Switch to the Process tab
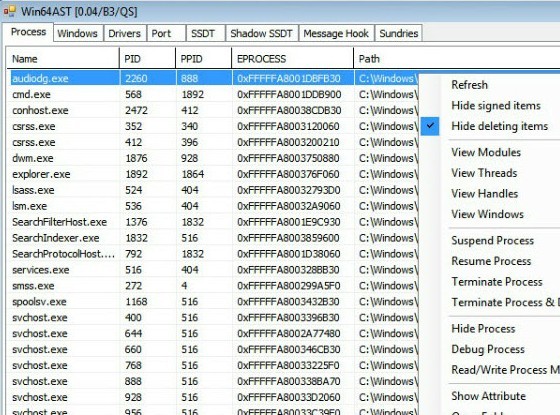 (x=28, y=32)
